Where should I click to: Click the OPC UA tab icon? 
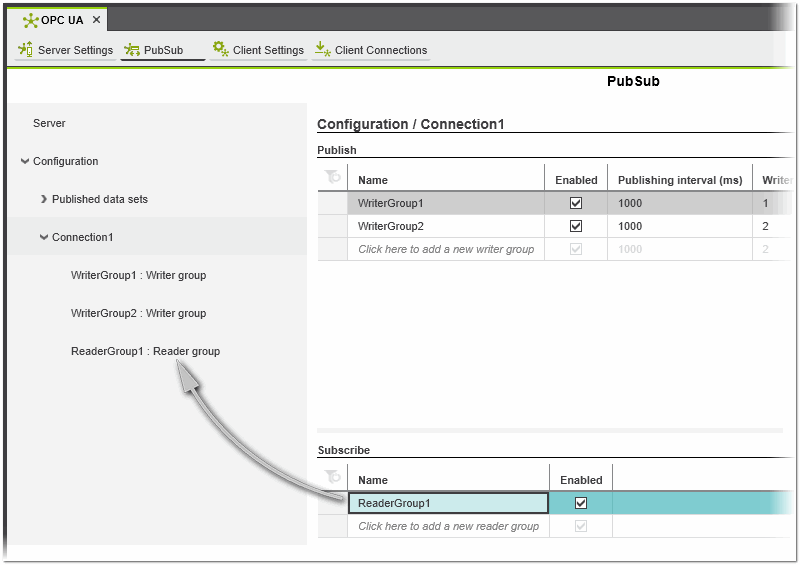pos(30,20)
